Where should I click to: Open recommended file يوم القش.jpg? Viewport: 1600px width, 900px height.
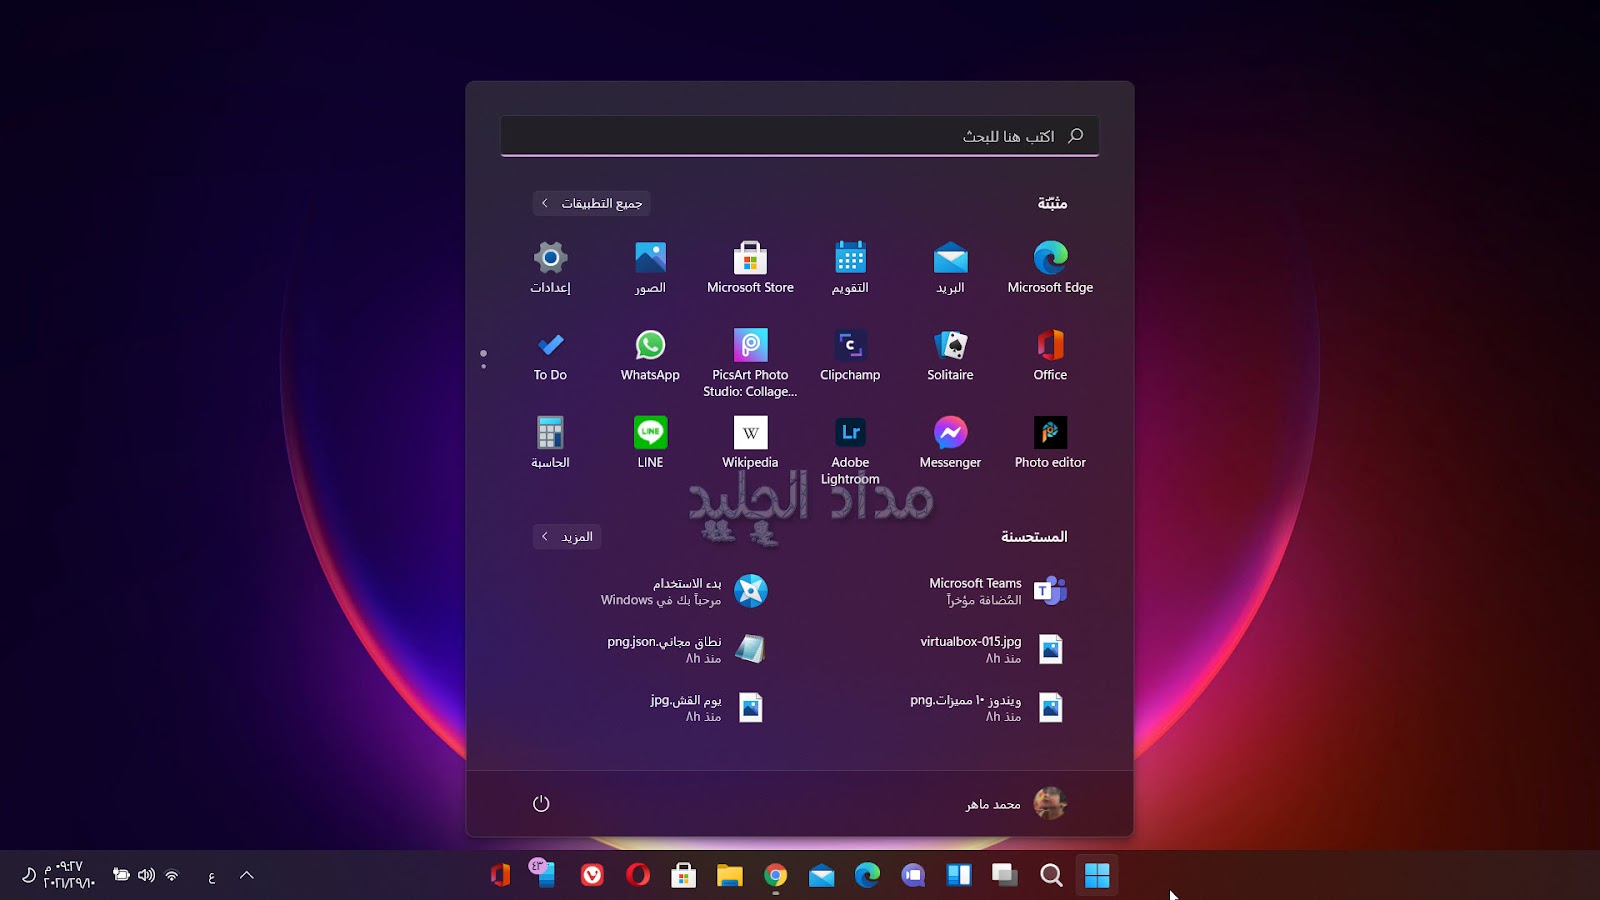pyautogui.click(x=707, y=708)
